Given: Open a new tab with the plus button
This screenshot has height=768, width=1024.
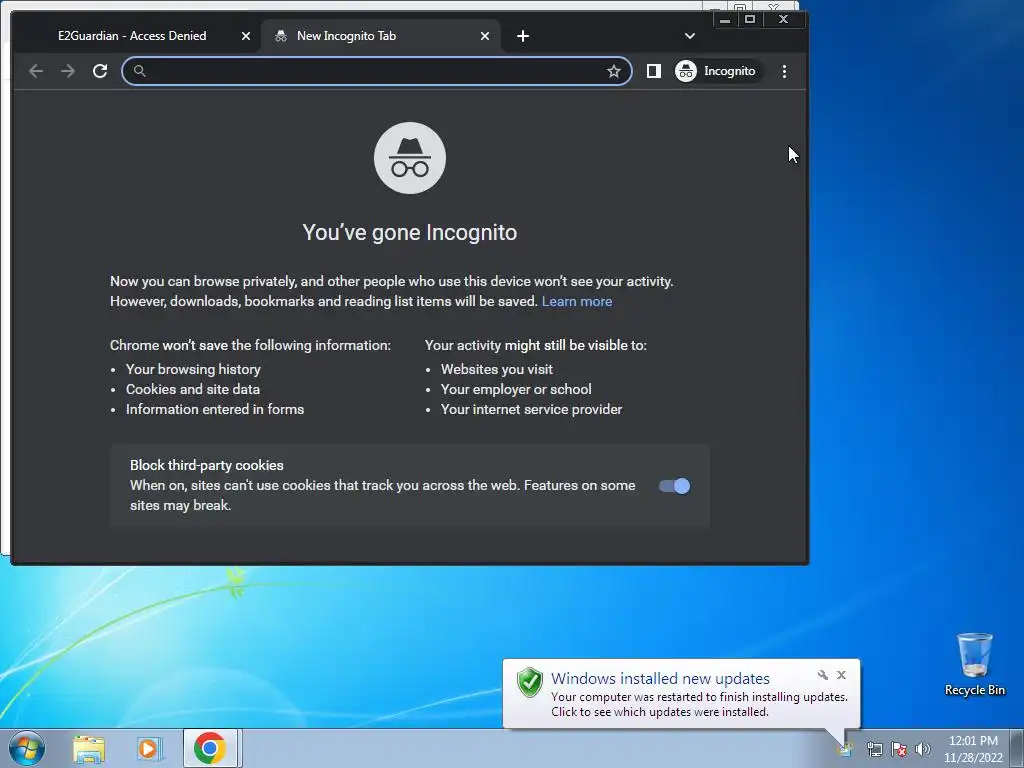Looking at the screenshot, I should coord(522,36).
